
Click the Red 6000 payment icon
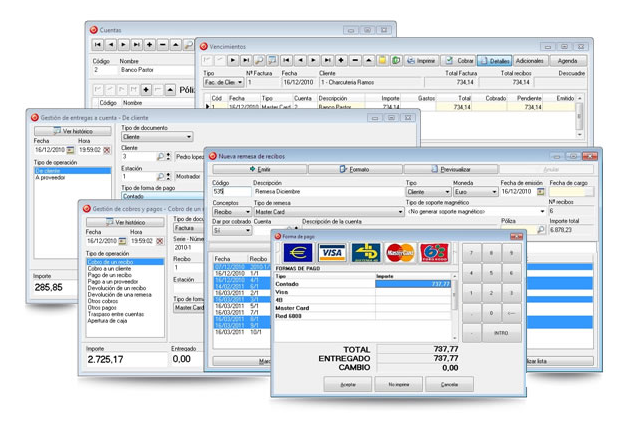[x=434, y=253]
